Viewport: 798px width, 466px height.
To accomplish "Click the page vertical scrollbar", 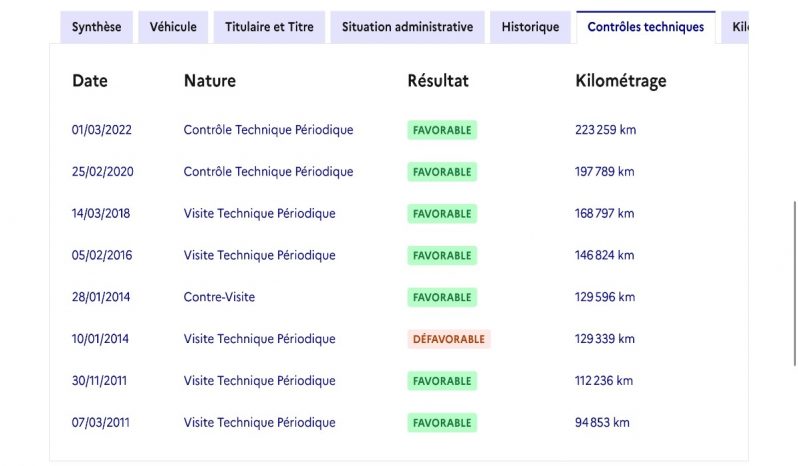I will pos(794,283).
